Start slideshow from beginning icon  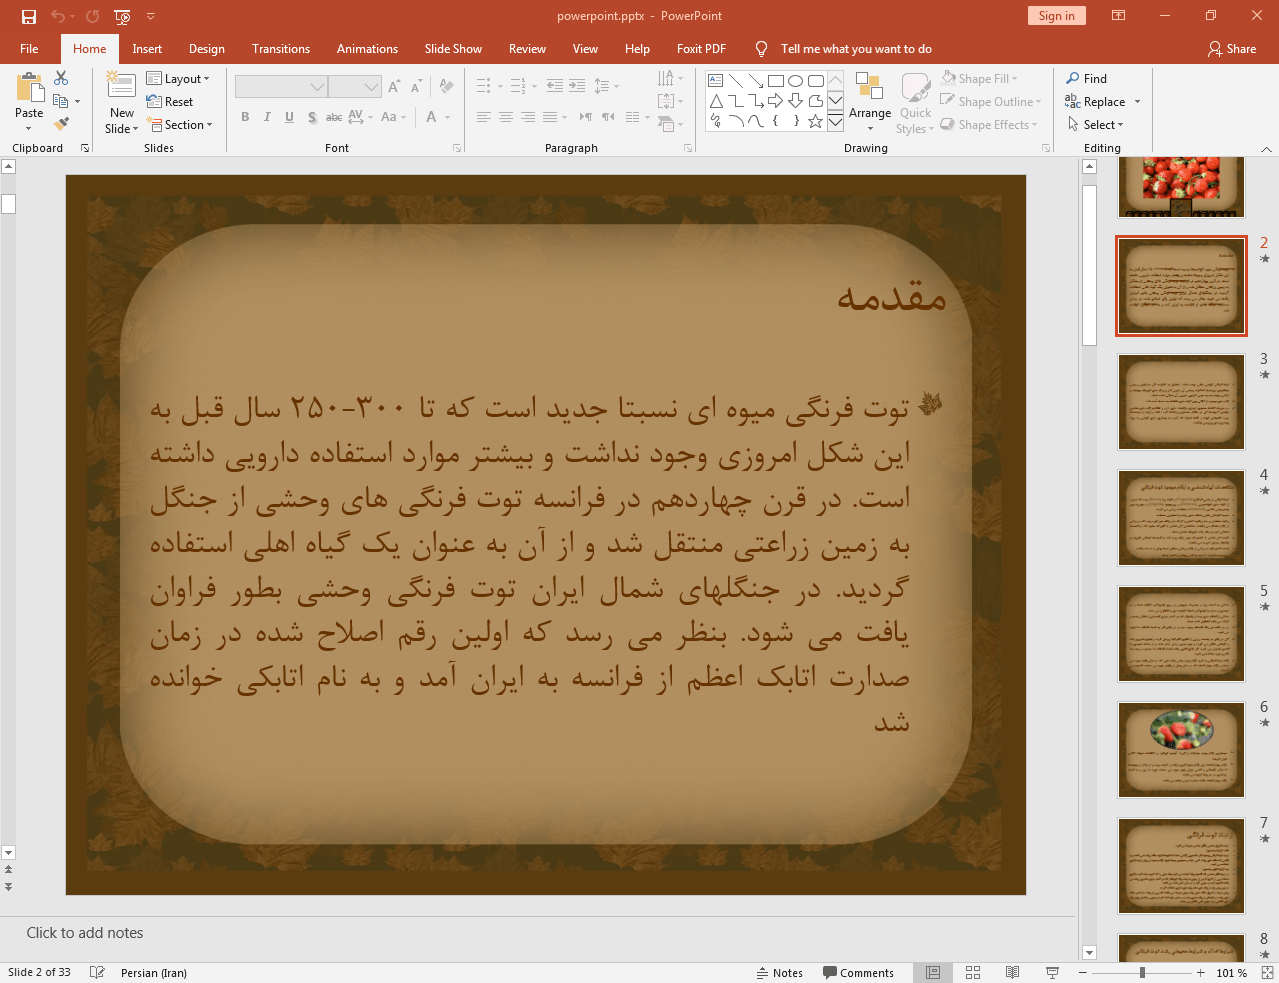122,16
